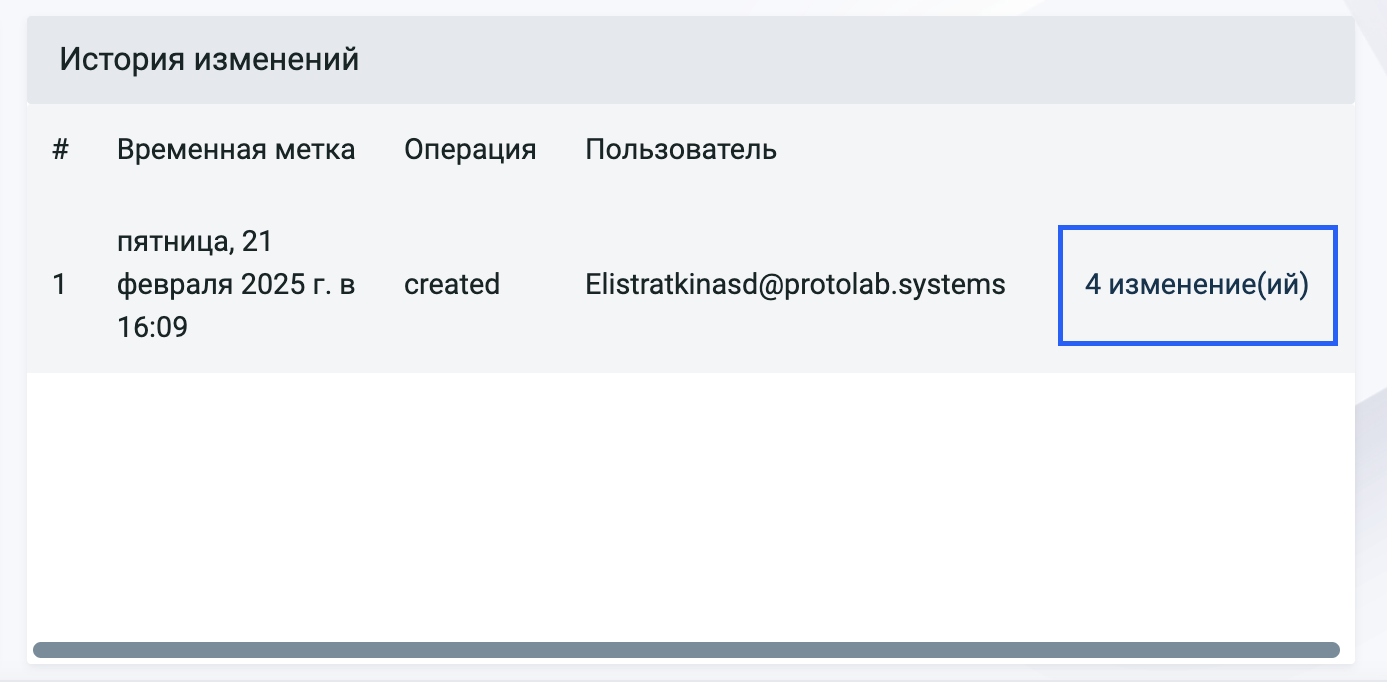Click the "16:09" time text

tap(152, 327)
